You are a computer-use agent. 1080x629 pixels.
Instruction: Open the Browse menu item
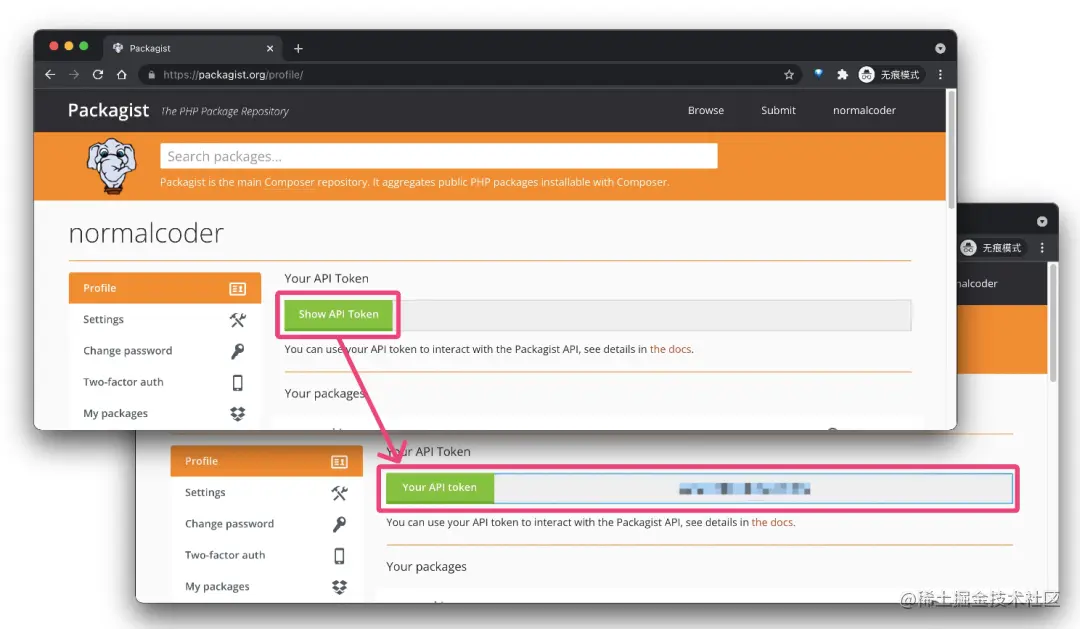coord(705,110)
